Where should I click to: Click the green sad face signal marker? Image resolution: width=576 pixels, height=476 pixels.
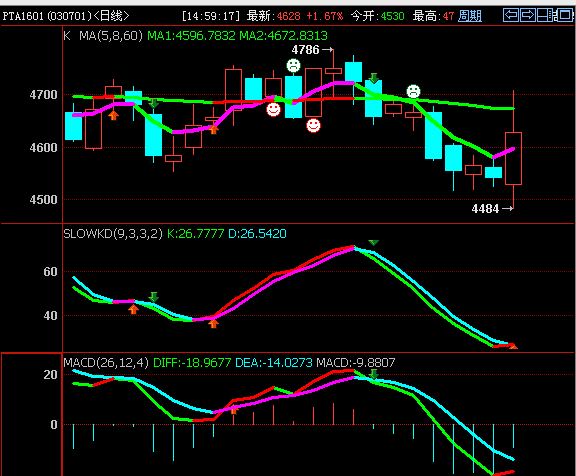pyautogui.click(x=294, y=66)
